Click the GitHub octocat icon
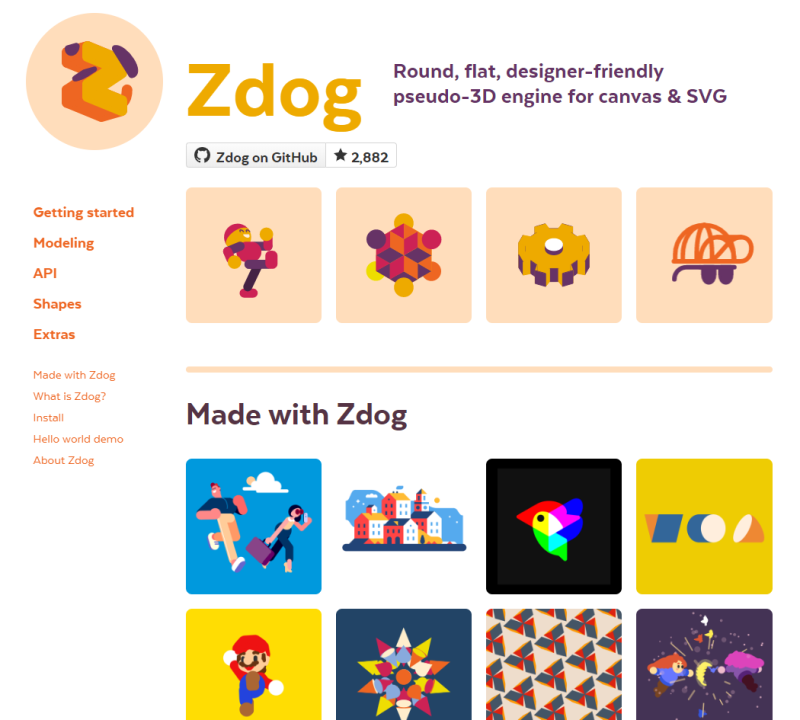Screen dimensions: 800x720 [202, 156]
